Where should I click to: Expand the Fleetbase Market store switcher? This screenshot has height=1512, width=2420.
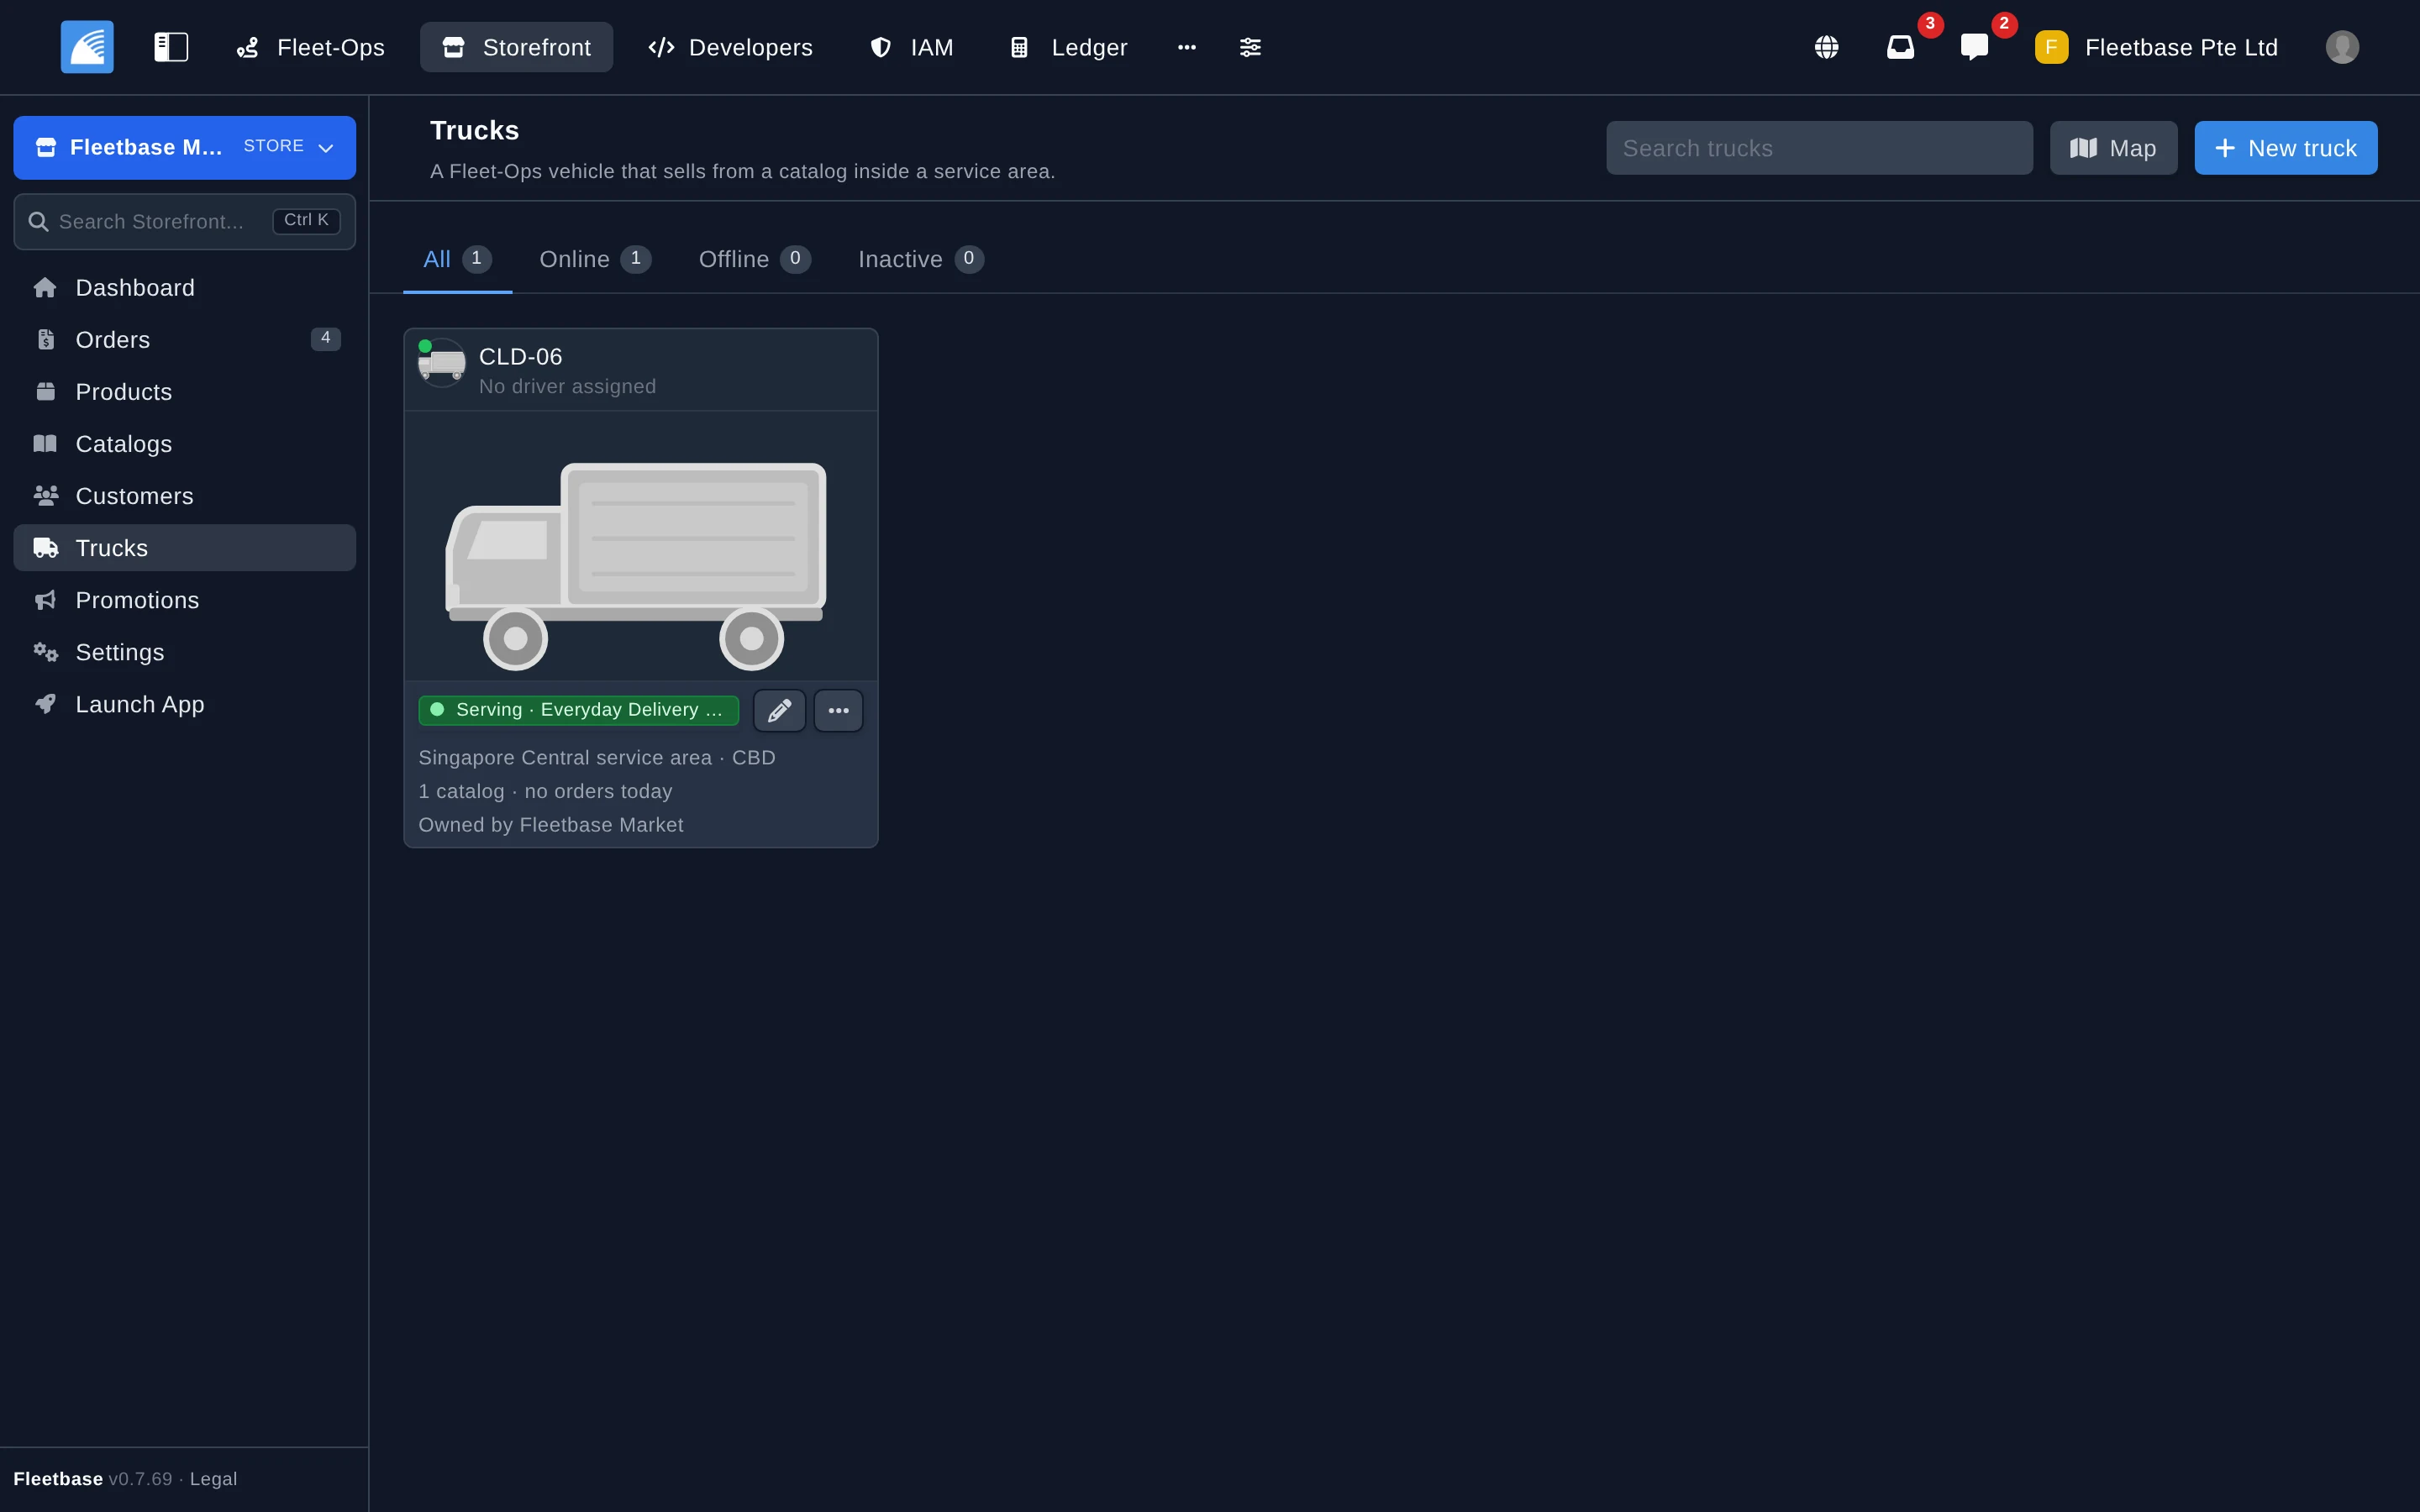(185, 148)
